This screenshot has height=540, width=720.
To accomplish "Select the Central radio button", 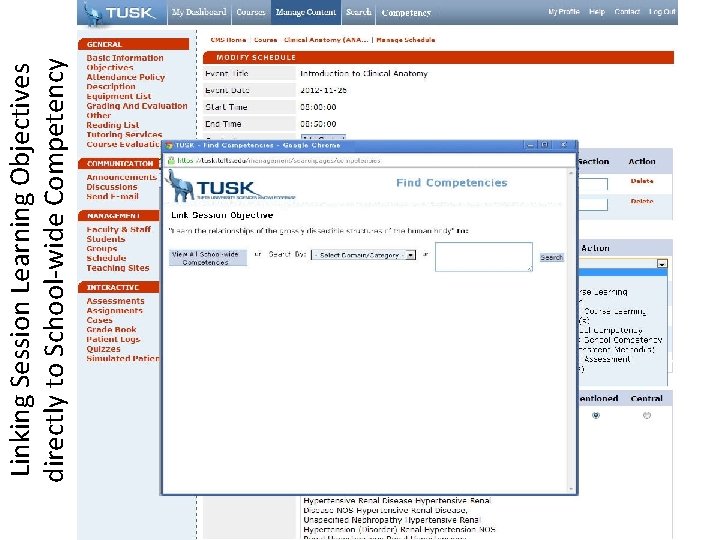I will point(647,416).
